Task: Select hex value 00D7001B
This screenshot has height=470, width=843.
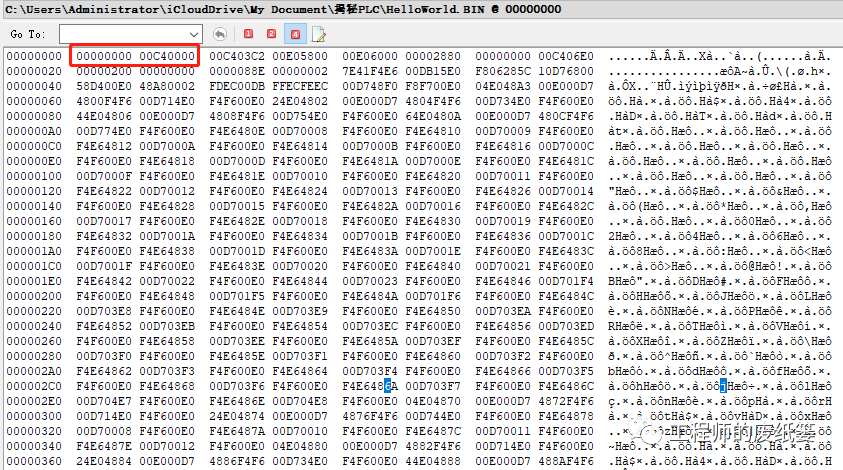Action: 370,236
